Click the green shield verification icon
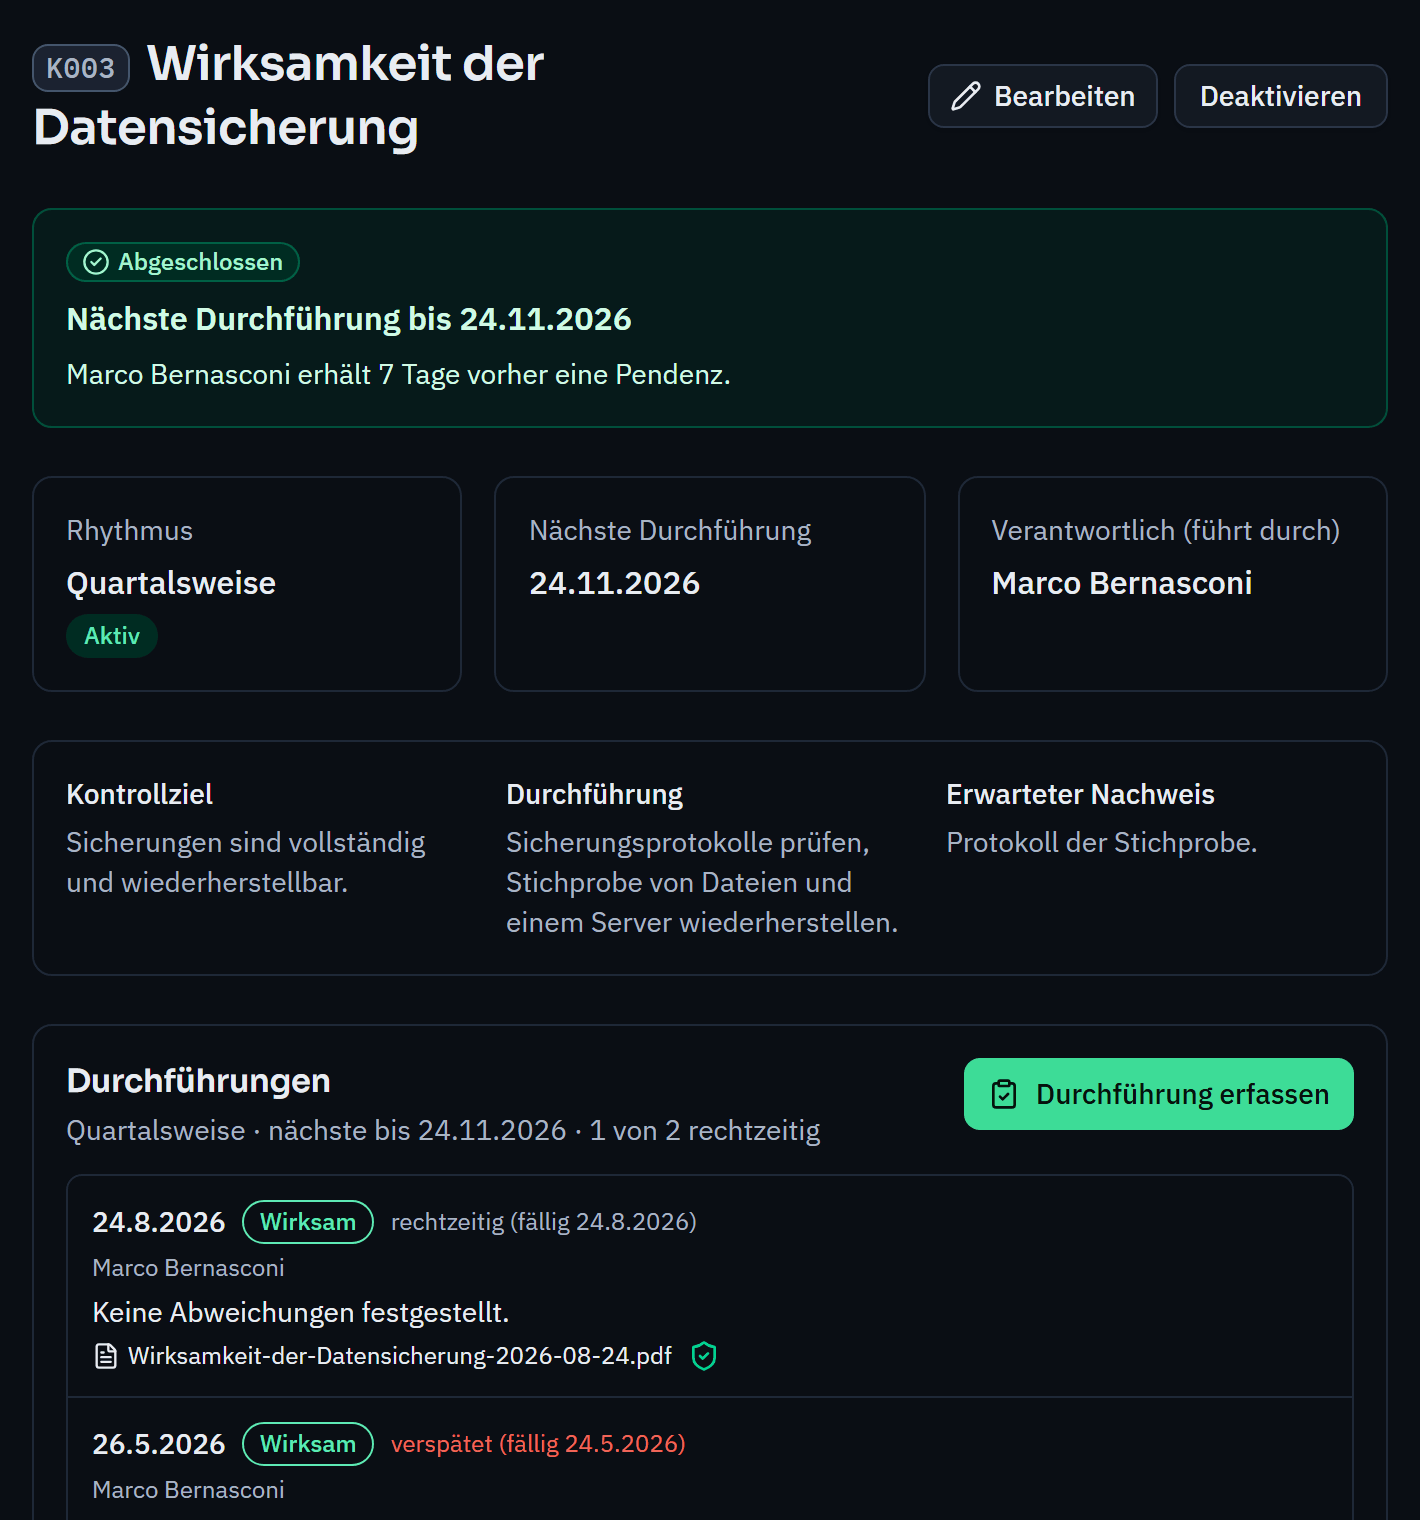This screenshot has width=1420, height=1520. point(704,1356)
